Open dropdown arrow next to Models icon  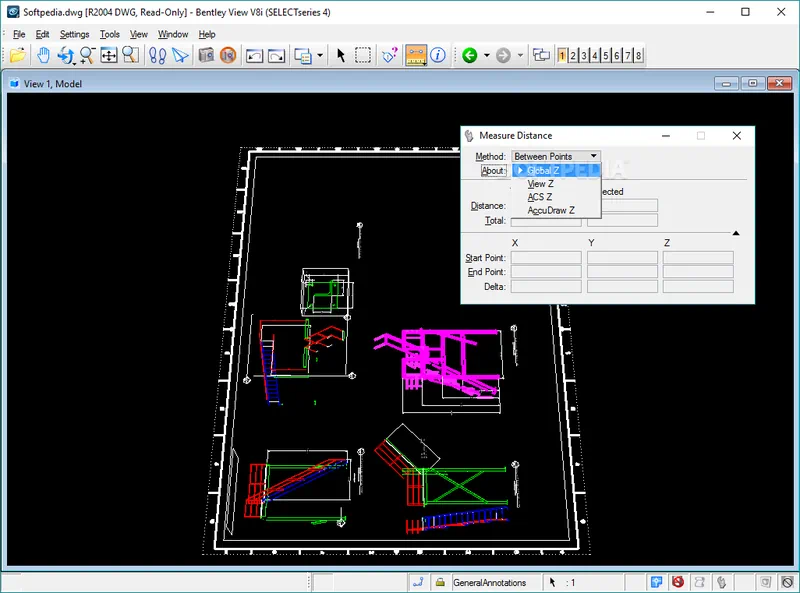320,55
